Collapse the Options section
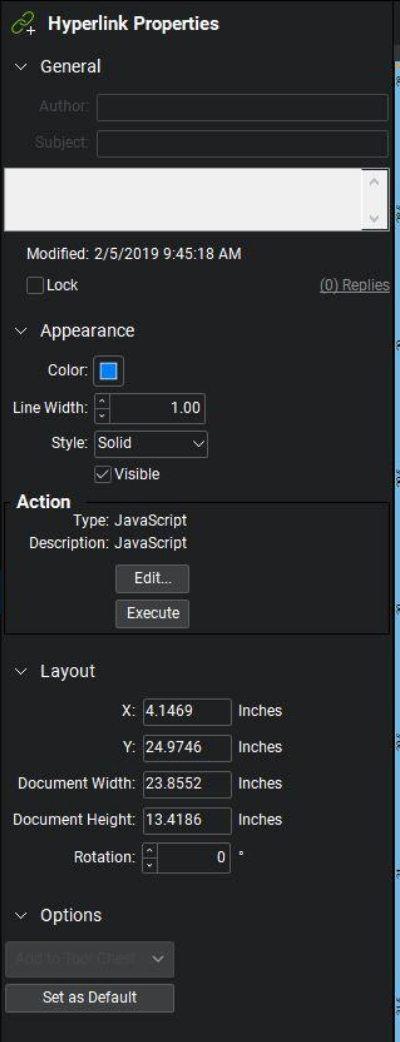 point(21,916)
